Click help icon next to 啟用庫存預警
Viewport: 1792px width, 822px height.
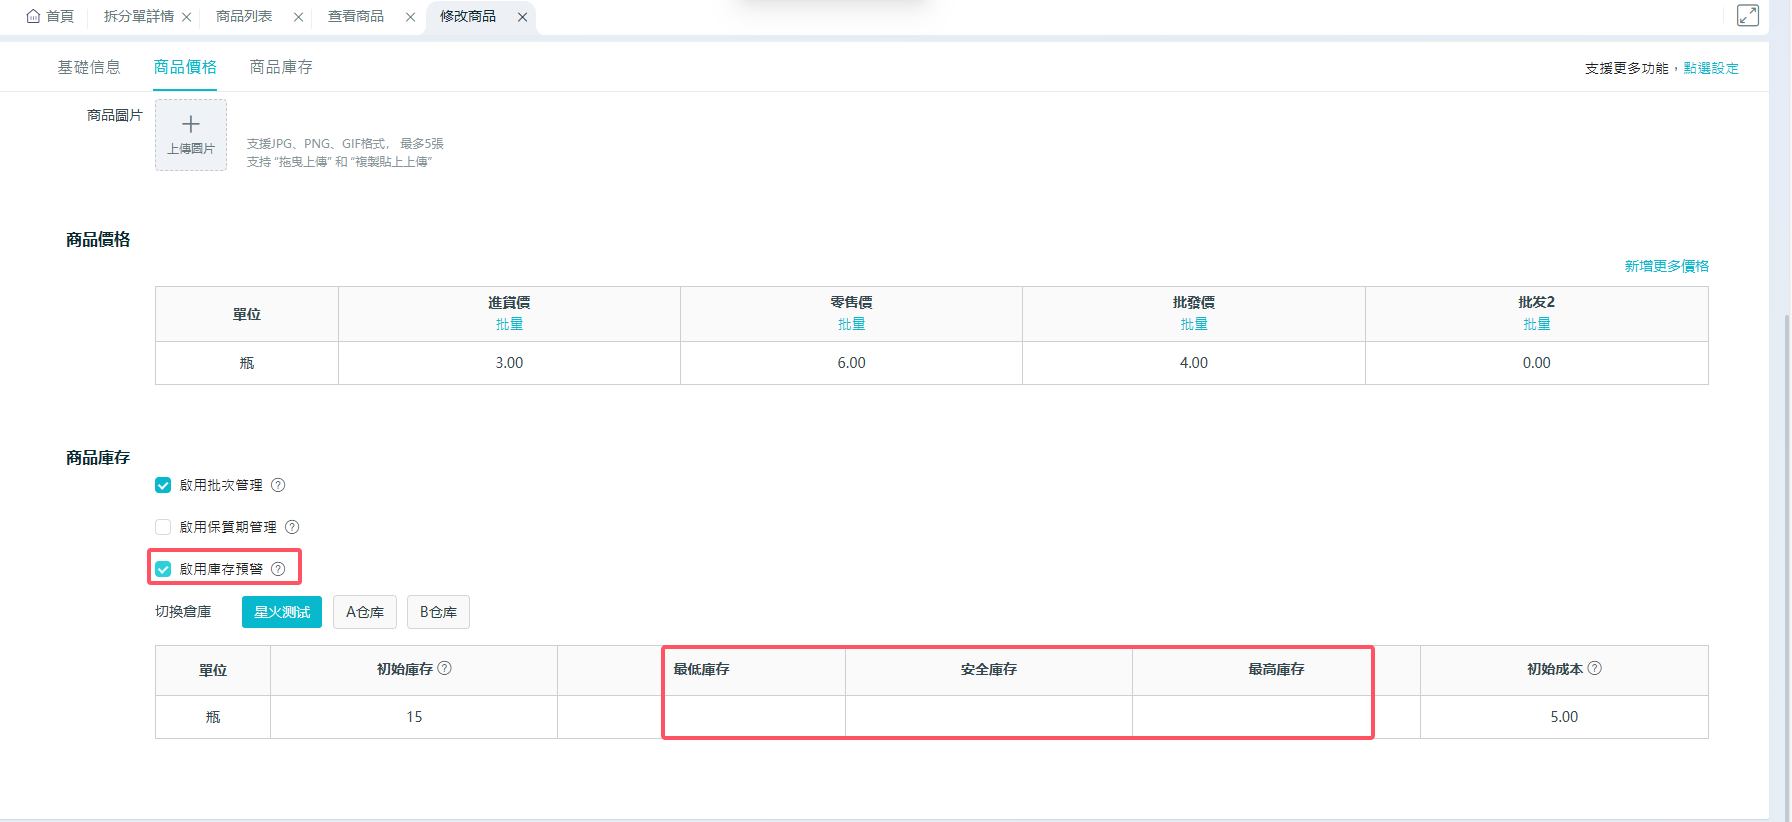tap(278, 569)
